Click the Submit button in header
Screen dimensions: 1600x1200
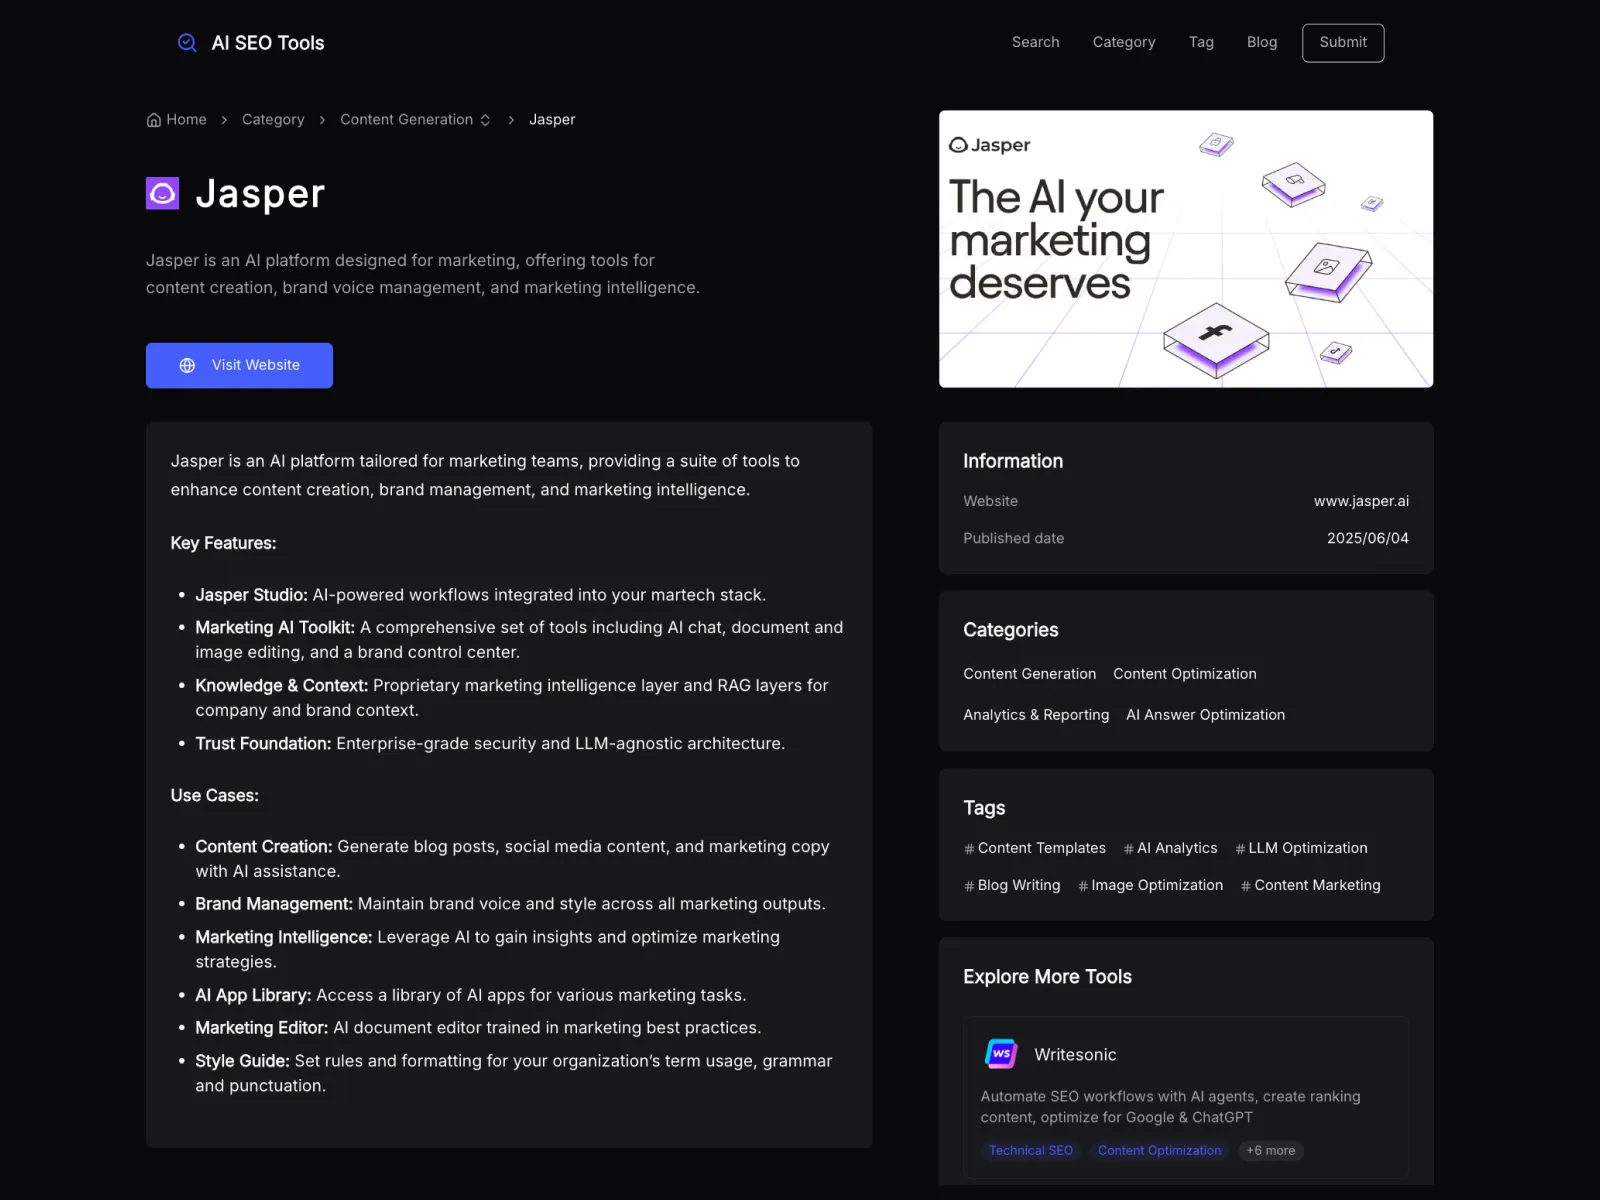coord(1343,43)
